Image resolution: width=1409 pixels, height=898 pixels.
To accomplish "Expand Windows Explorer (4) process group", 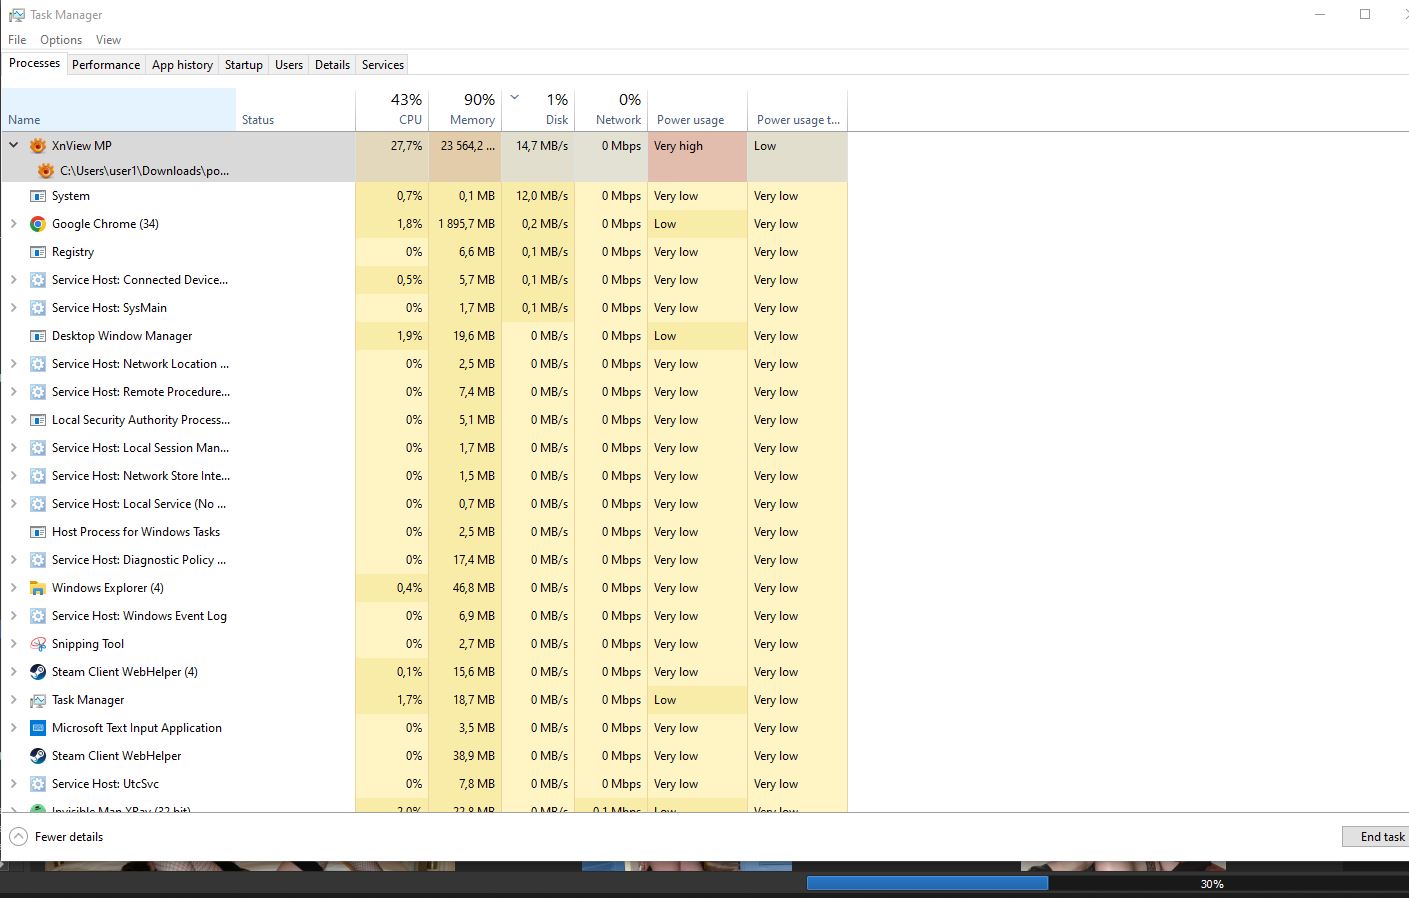I will click(14, 588).
